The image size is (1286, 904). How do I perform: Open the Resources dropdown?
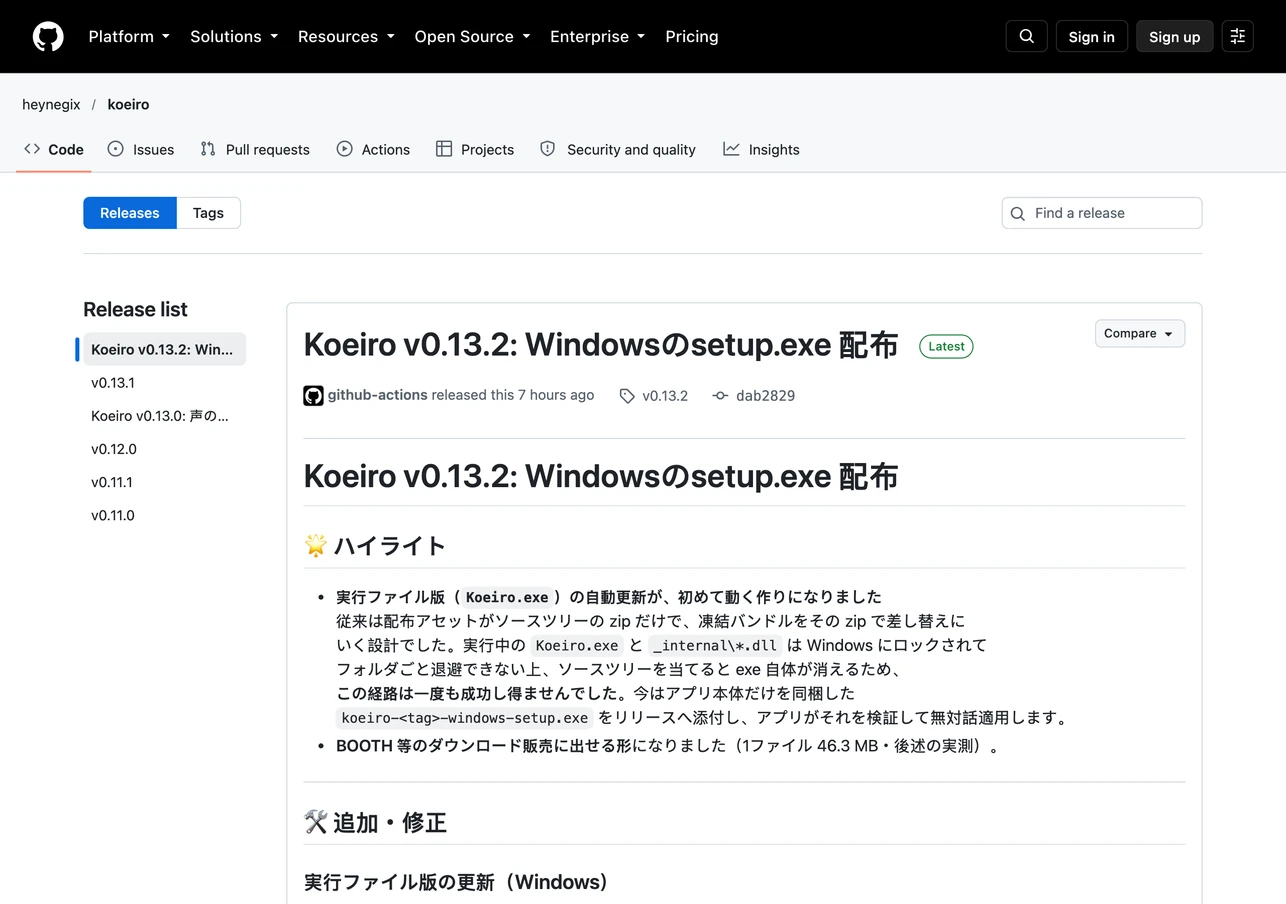pos(346,36)
